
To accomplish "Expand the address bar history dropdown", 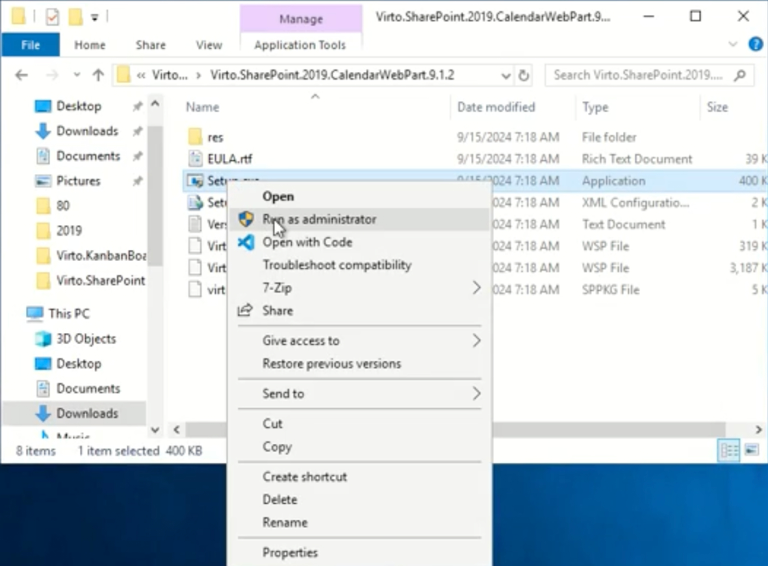I will tap(505, 75).
